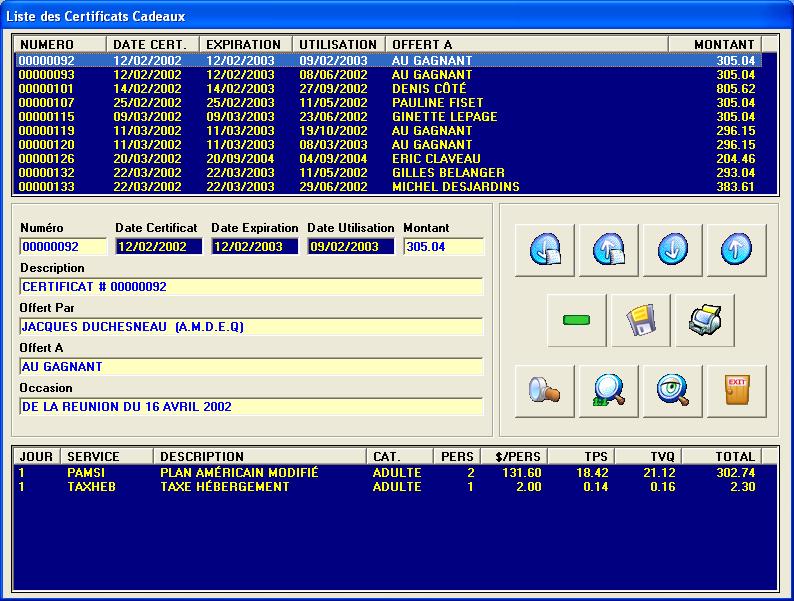Click the MONTANT column header in certificate list
The width and height of the screenshot is (794, 601).
[714, 45]
